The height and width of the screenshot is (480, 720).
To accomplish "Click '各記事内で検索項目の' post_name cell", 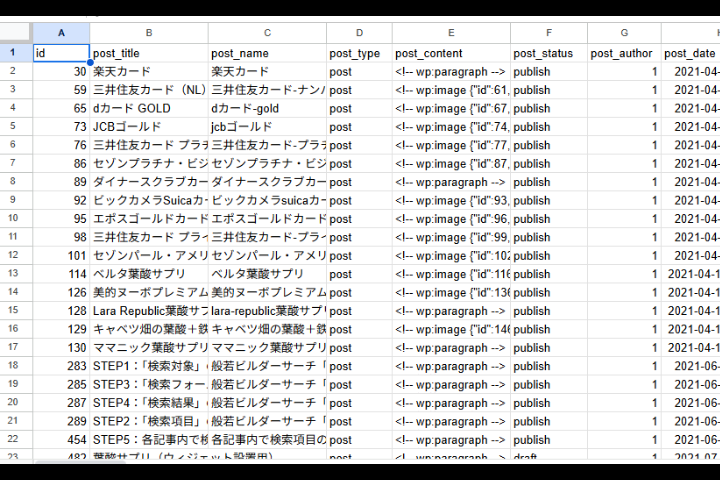I will pyautogui.click(x=267, y=439).
